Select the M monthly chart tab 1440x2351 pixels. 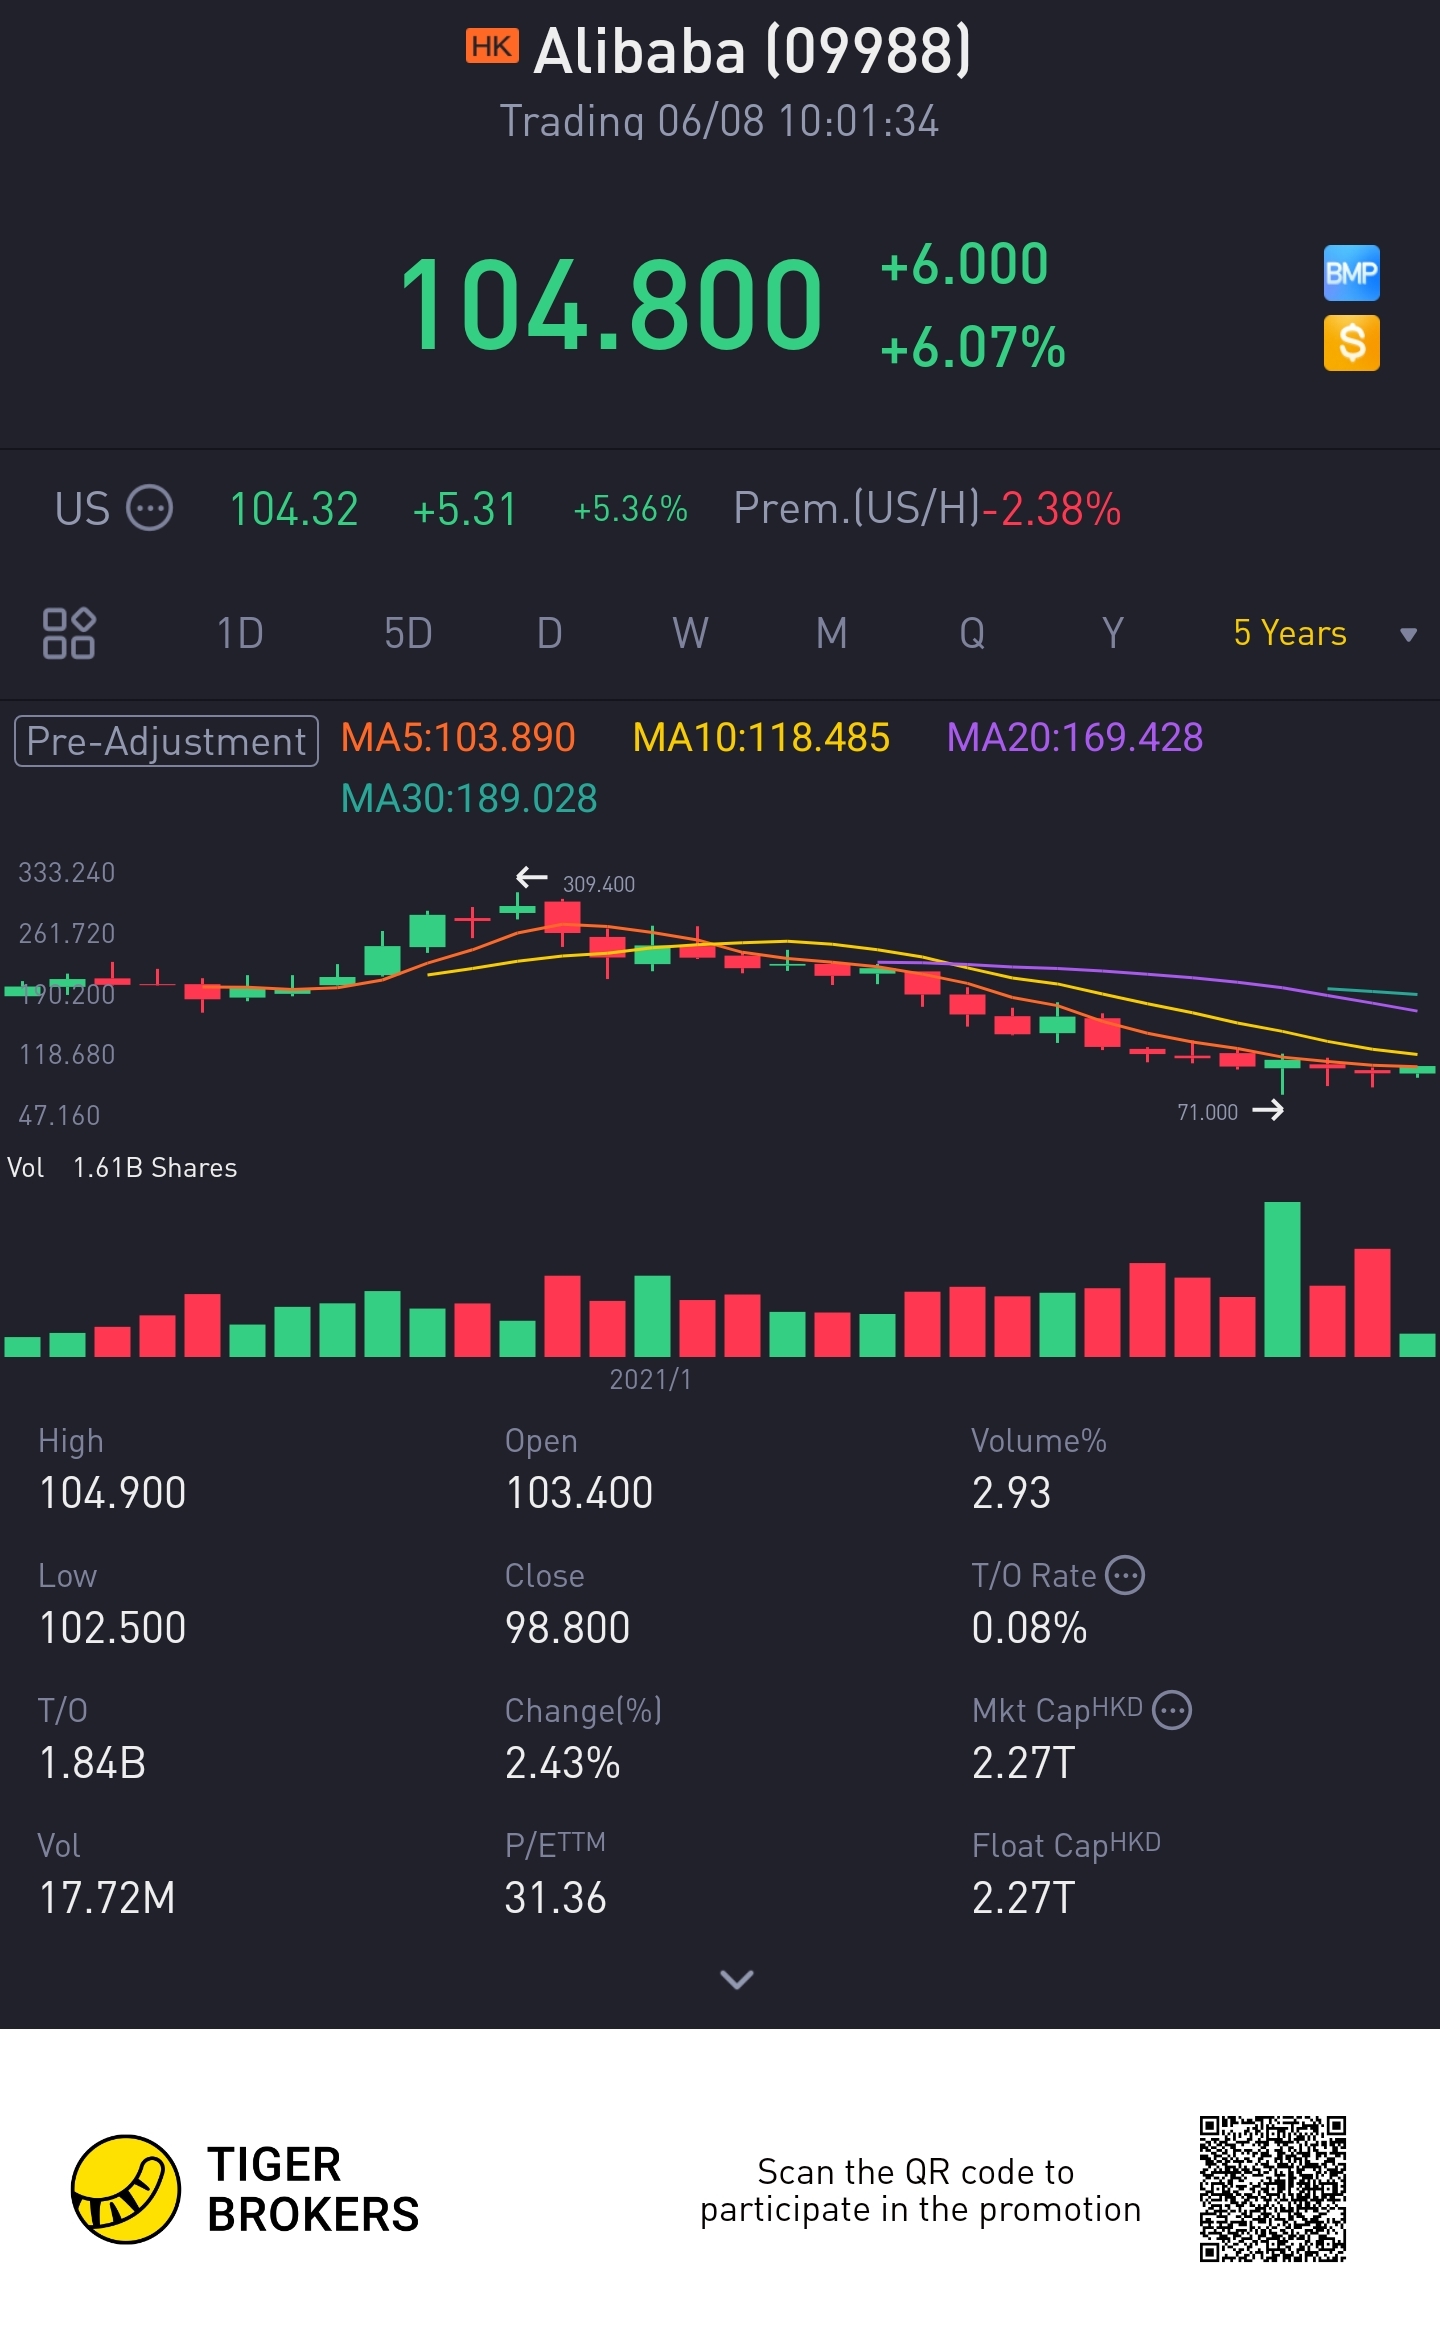point(831,633)
